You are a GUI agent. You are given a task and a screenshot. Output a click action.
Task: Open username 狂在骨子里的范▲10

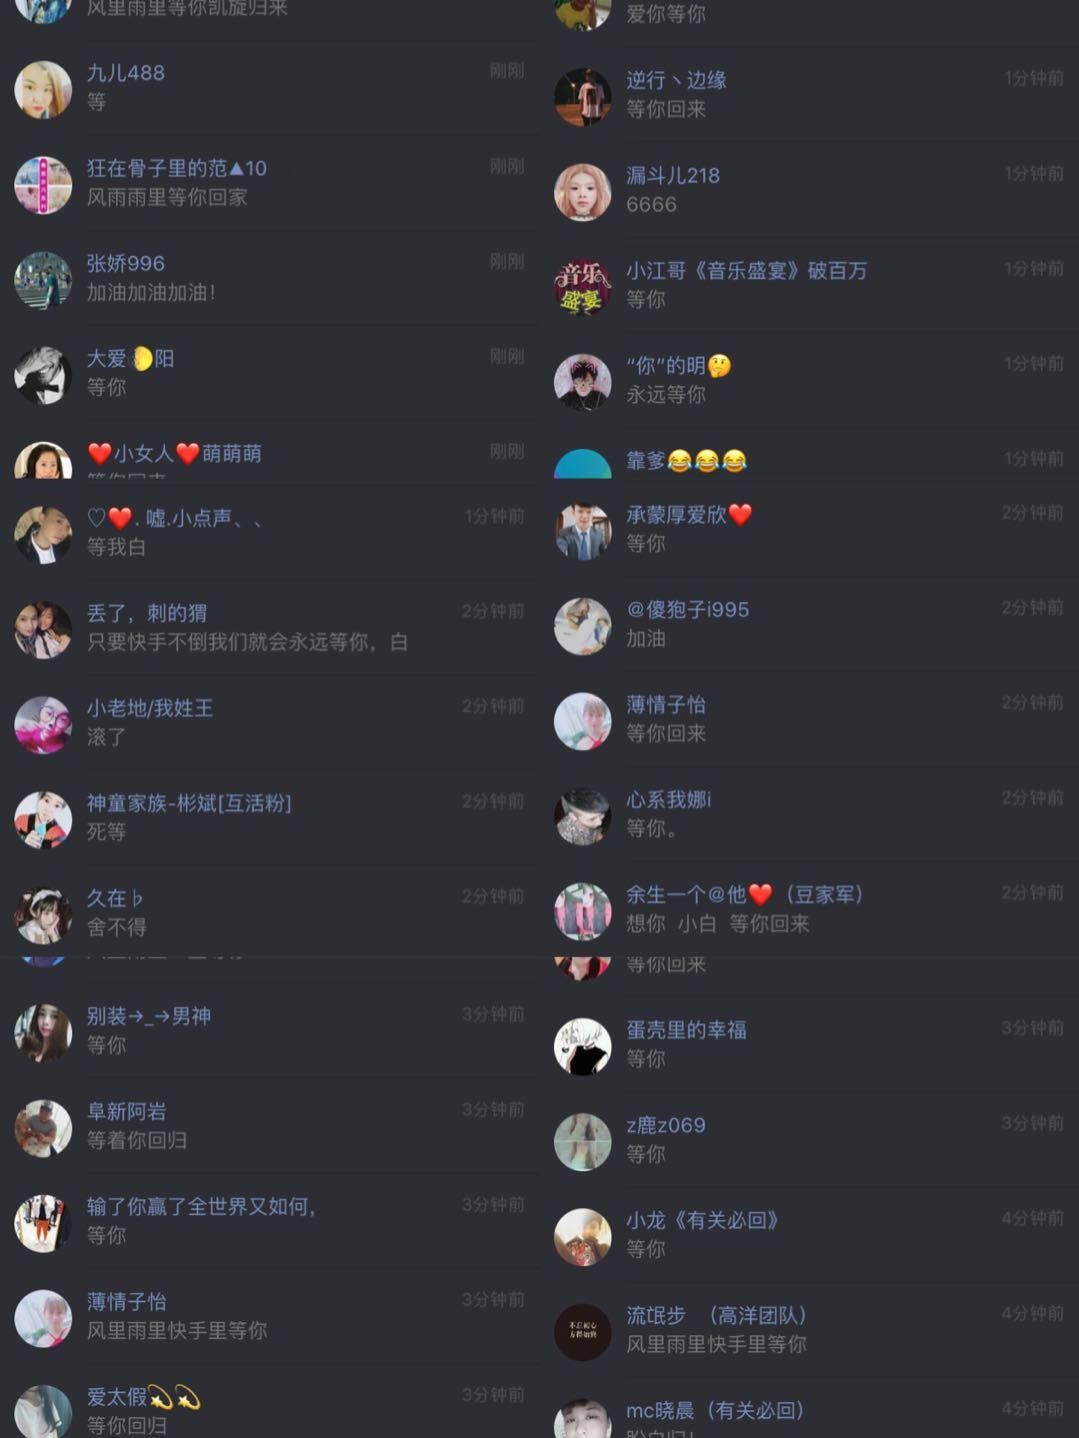(x=177, y=168)
